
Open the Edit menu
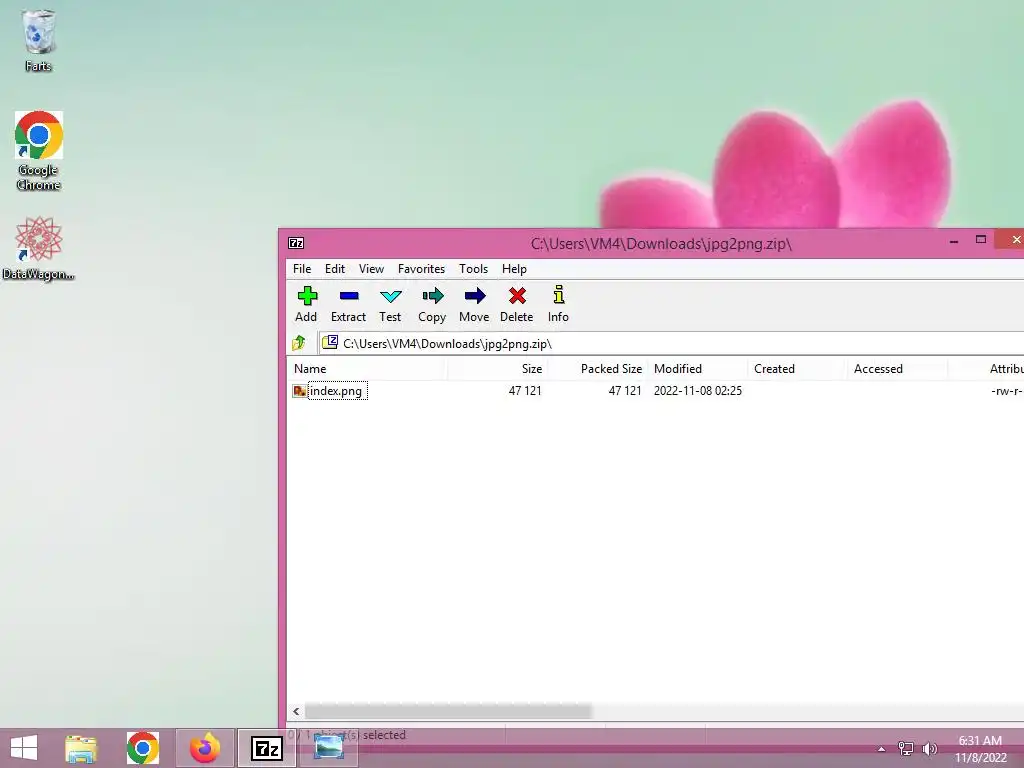[335, 268]
